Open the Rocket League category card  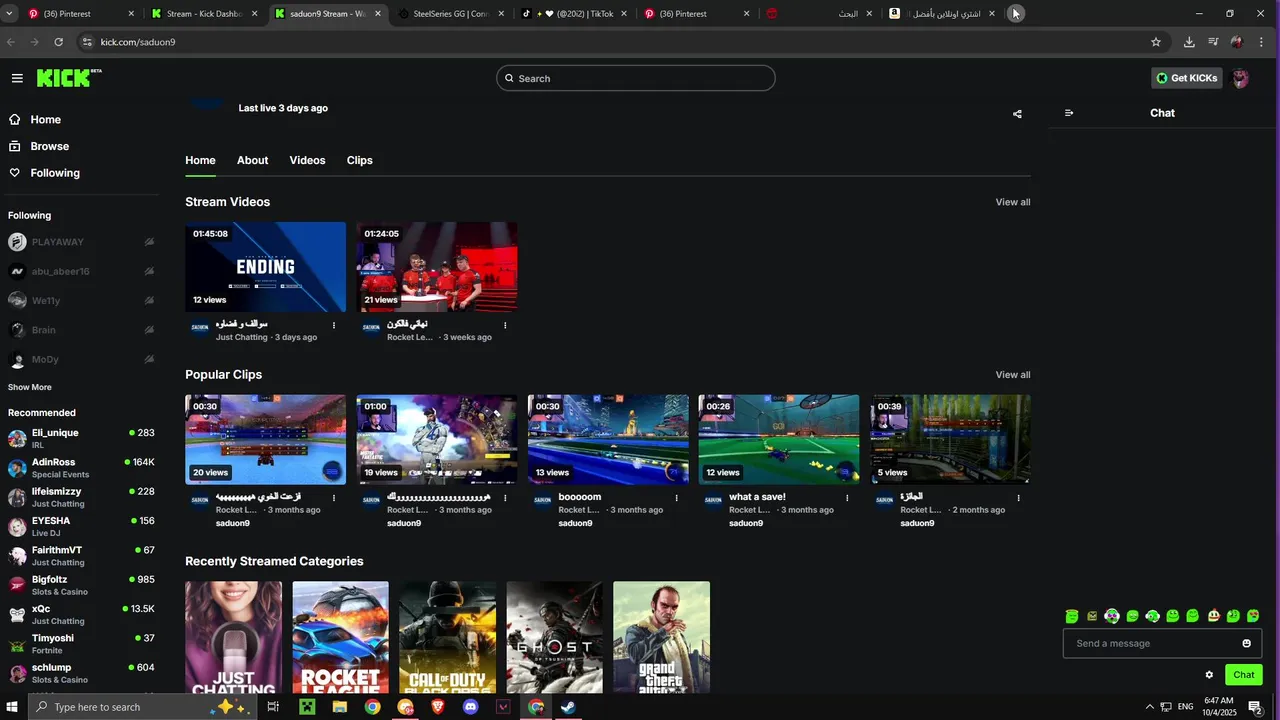point(340,637)
